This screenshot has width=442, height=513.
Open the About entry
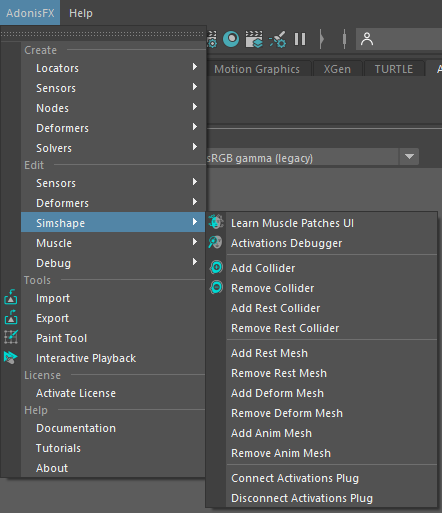pyautogui.click(x=113, y=468)
